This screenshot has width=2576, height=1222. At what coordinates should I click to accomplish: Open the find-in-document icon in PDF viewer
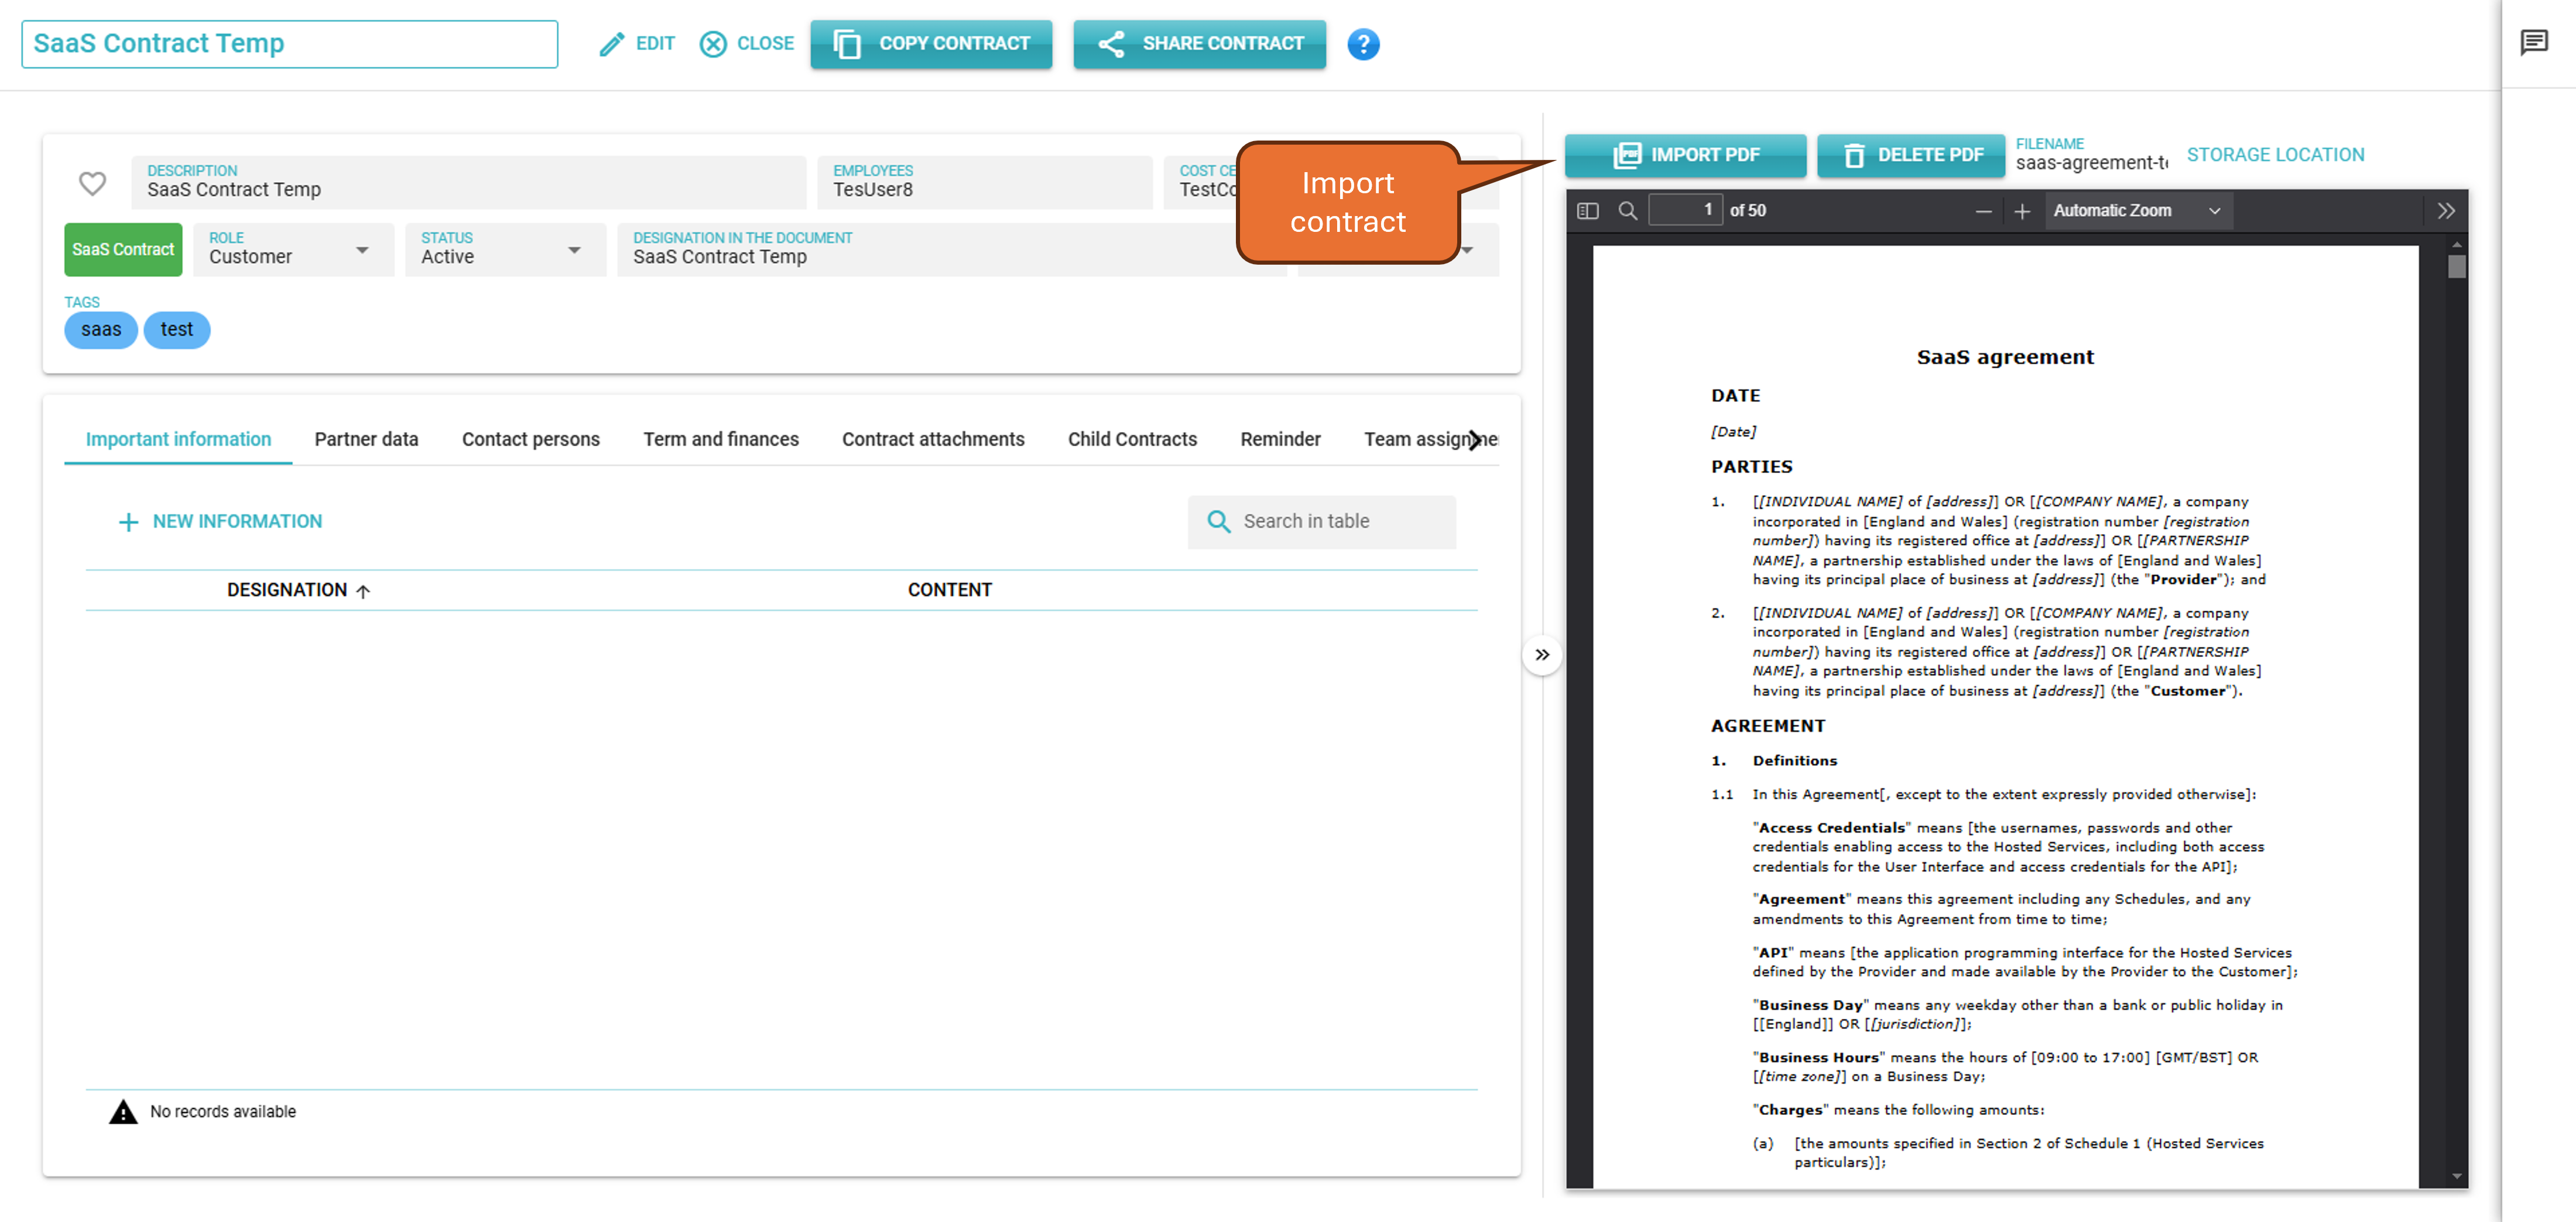coord(1627,210)
